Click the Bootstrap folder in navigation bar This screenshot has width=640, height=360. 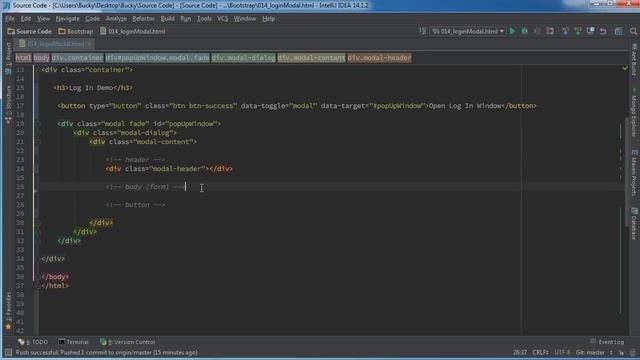pos(76,31)
